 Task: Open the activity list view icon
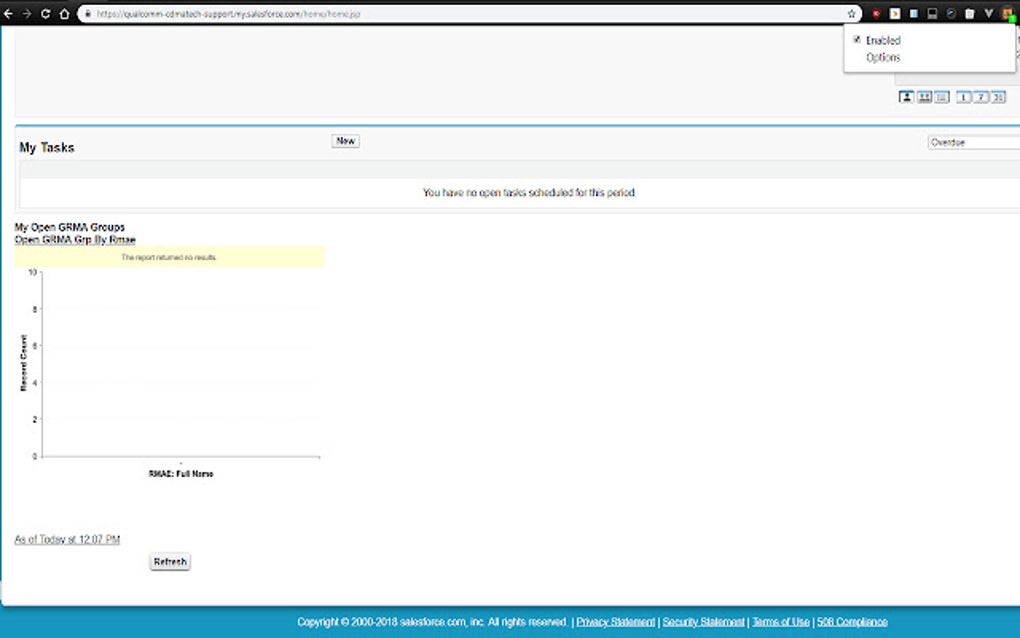[x=942, y=97]
